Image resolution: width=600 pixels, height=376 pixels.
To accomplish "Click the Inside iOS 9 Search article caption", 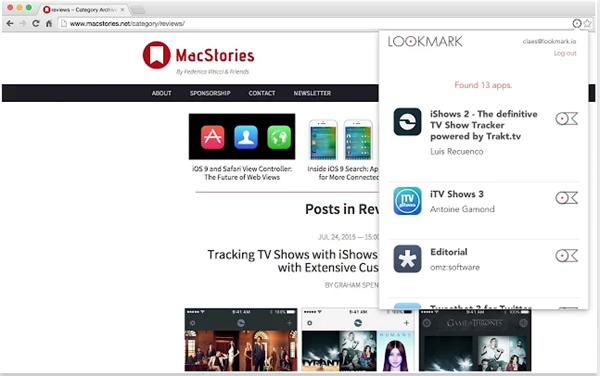I will [x=343, y=173].
